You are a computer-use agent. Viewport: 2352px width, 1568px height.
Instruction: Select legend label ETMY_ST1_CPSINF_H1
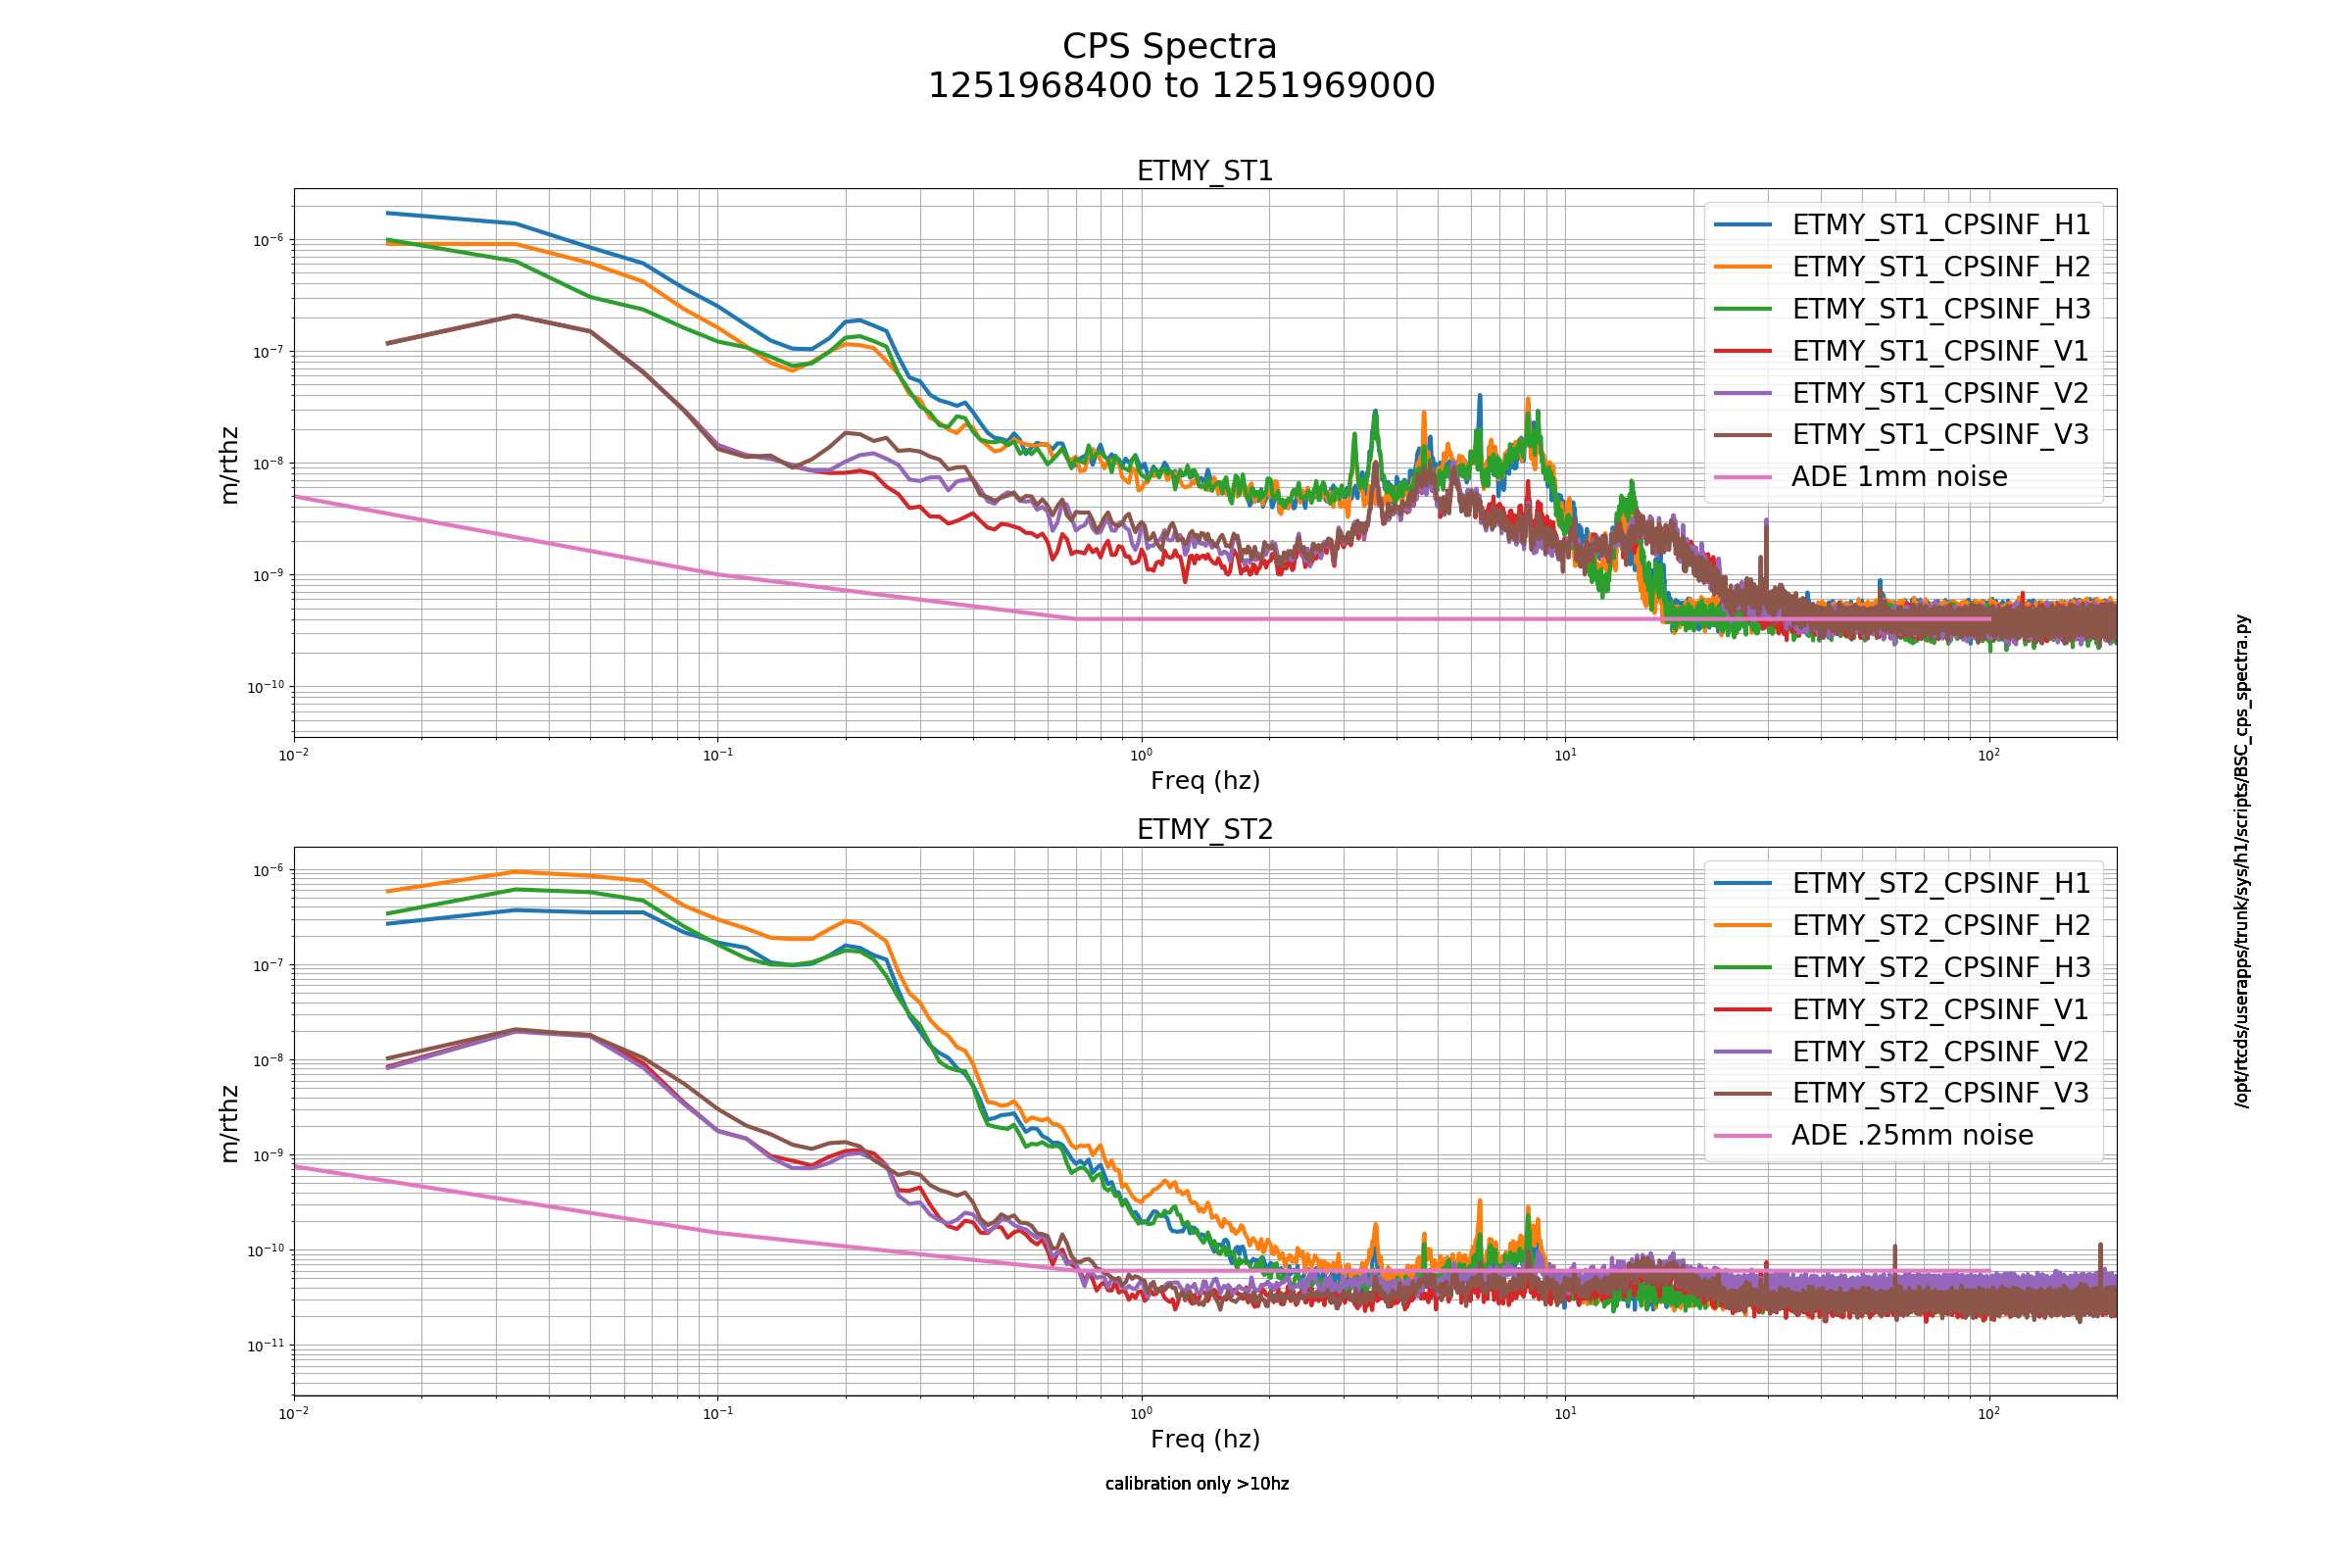point(1941,225)
